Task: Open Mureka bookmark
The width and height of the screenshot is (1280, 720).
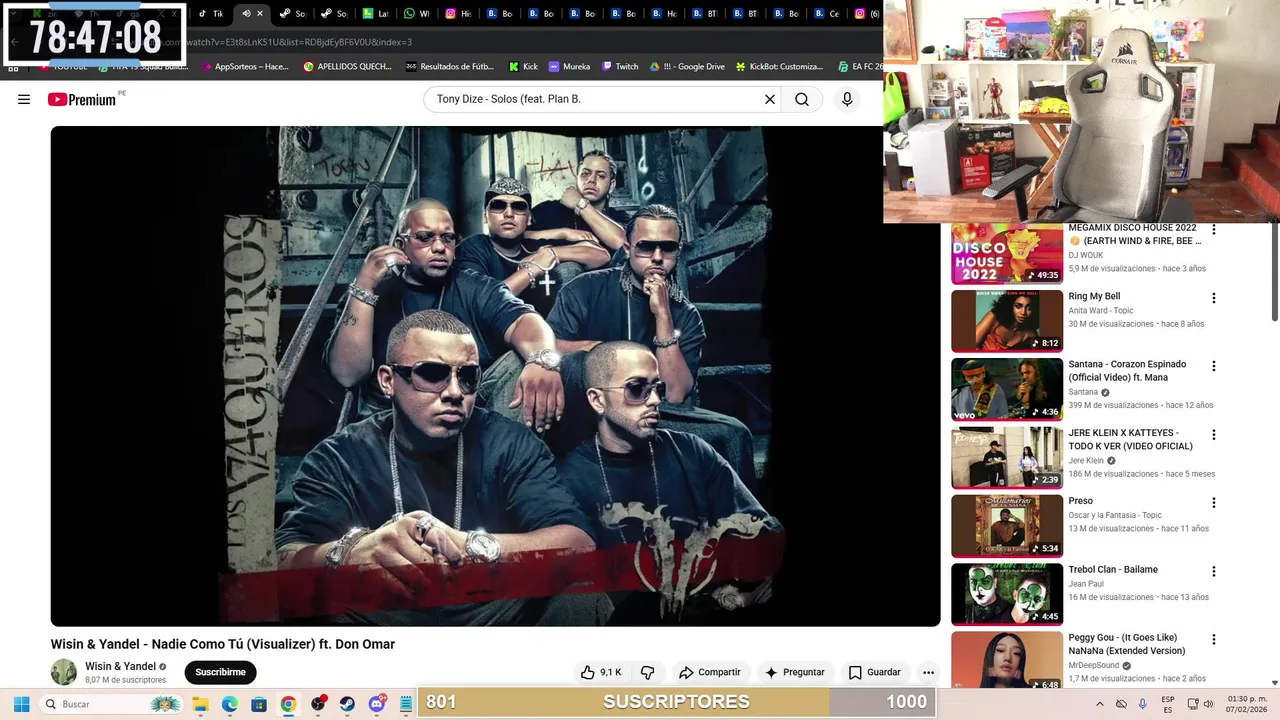Action: pos(569,66)
